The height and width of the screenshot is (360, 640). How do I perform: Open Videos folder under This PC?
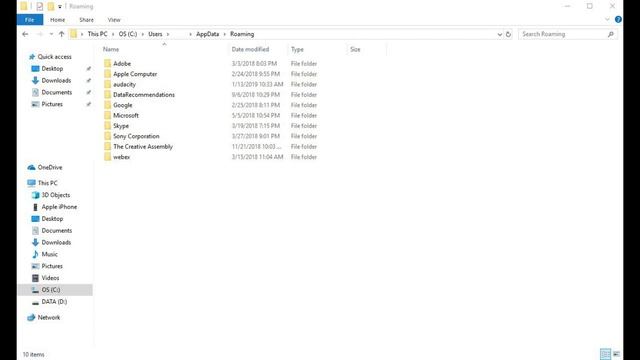50,278
